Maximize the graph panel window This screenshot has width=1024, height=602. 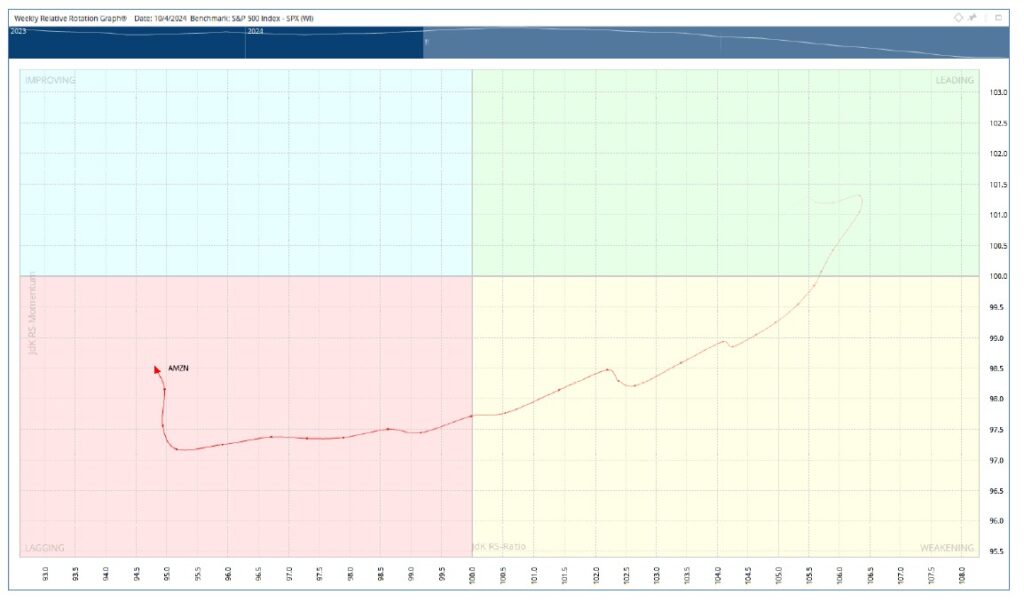(998, 18)
